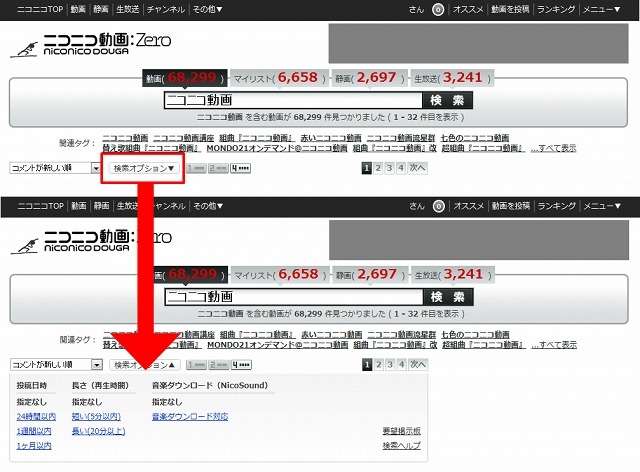Click 検索 button in upper copy
Viewport: 640px width, 472px height.
[x=447, y=100]
